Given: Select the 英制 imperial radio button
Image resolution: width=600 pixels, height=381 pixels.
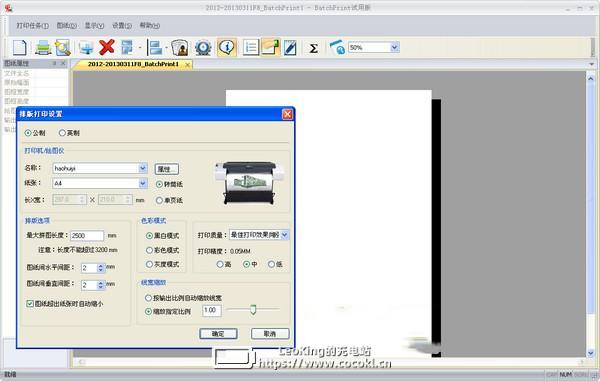Looking at the screenshot, I should pyautogui.click(x=62, y=133).
